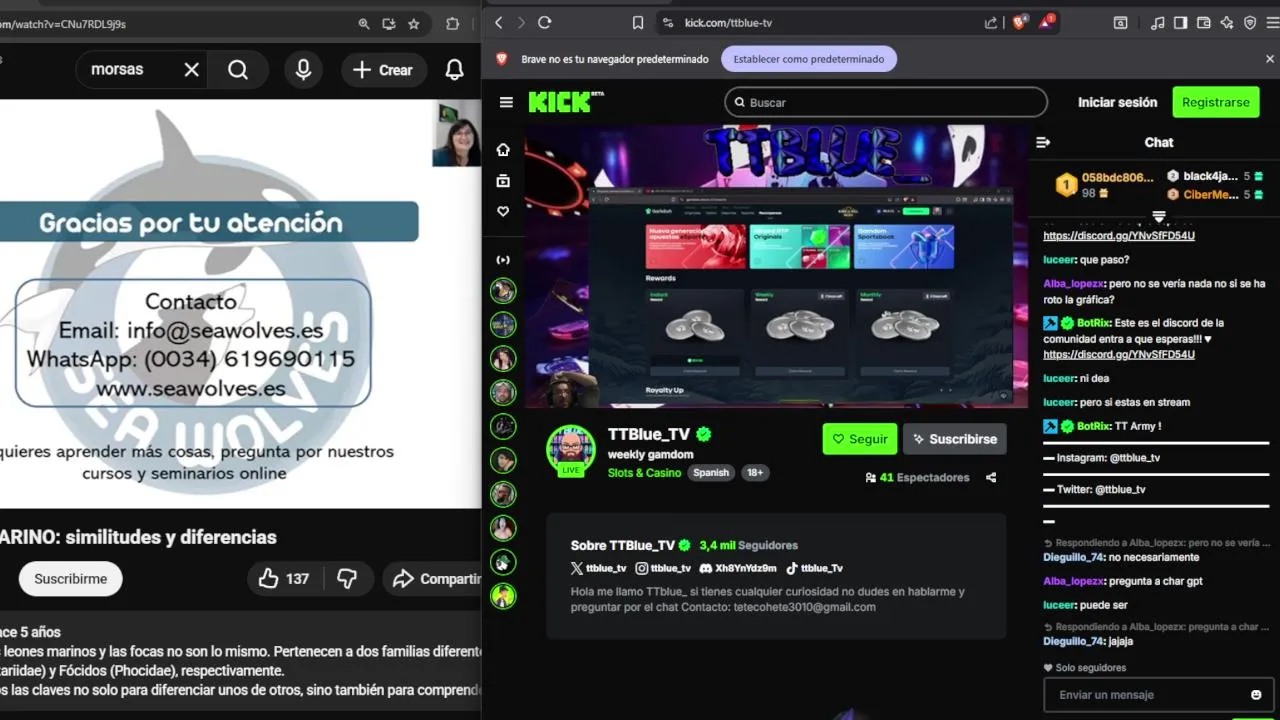Open the Brave Wallet icon

[x=1204, y=22]
